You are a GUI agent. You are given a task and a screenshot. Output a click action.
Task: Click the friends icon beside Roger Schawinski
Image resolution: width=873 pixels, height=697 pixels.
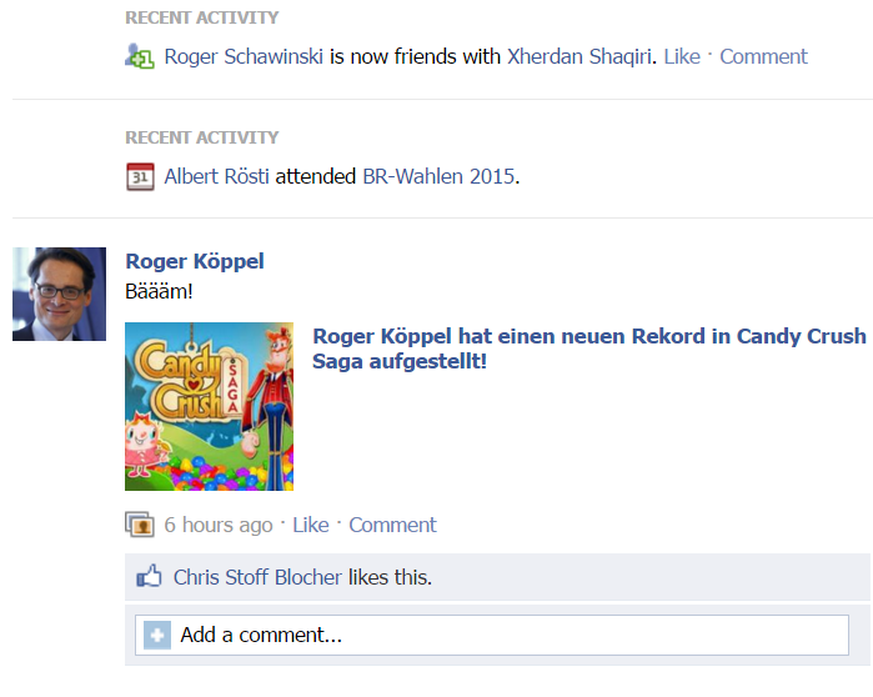click(x=139, y=57)
